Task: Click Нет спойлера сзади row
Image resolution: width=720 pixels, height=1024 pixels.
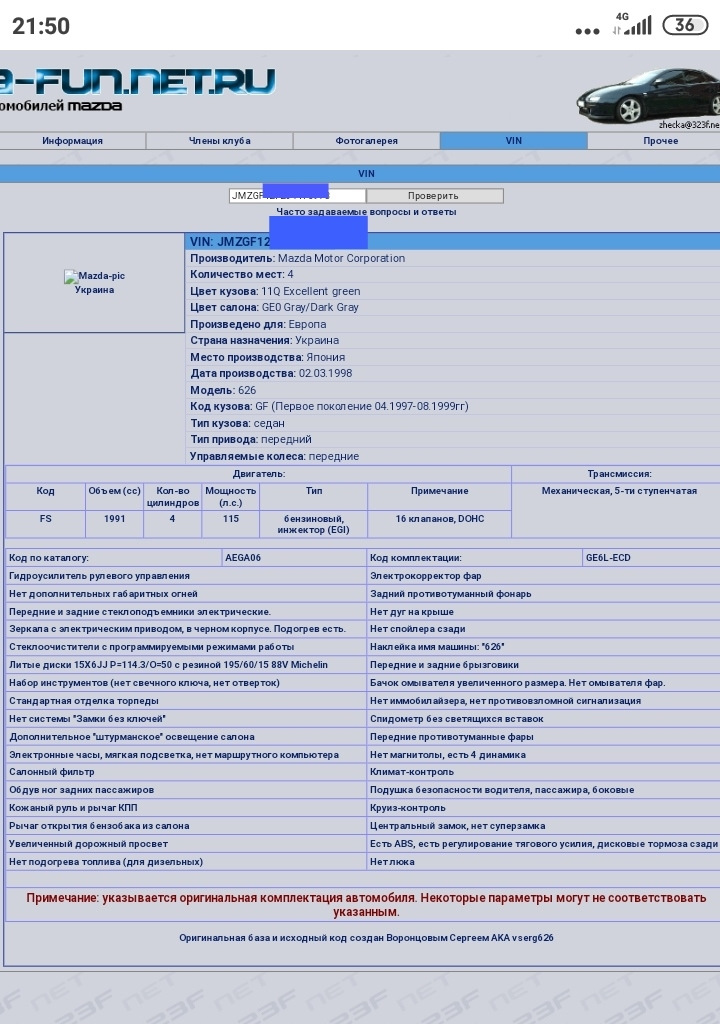Action: pos(544,629)
